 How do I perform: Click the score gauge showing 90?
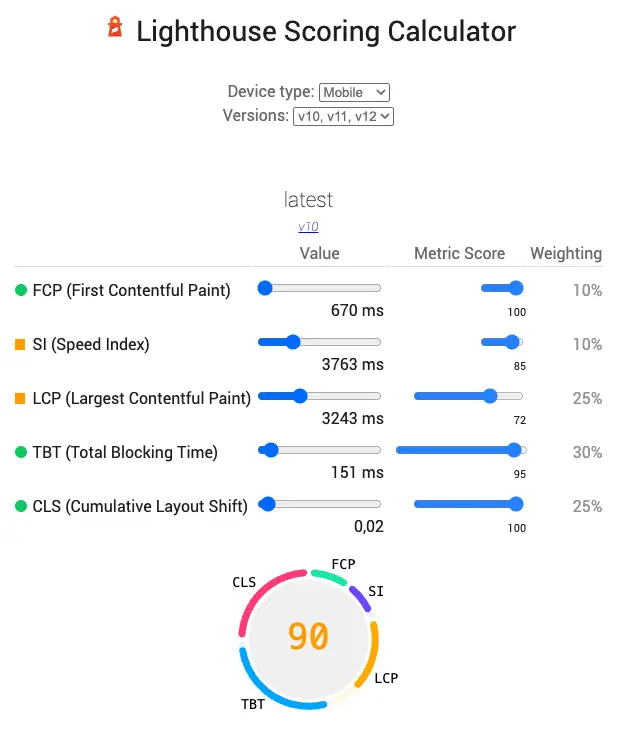[x=308, y=638]
